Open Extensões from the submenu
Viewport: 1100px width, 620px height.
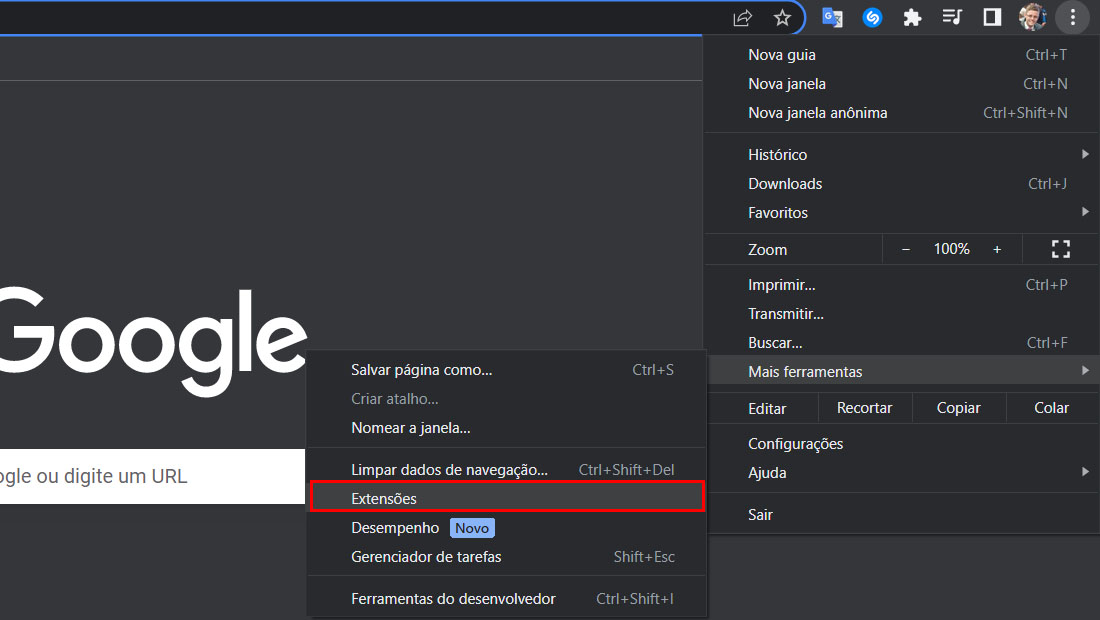[507, 498]
